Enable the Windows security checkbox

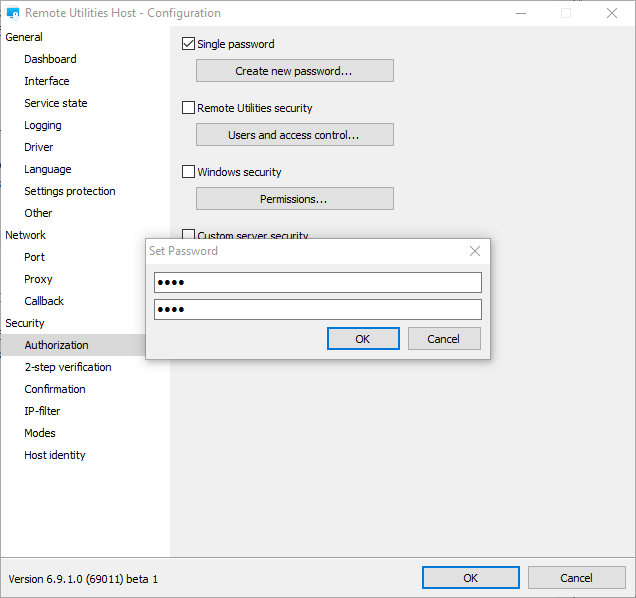pos(188,172)
